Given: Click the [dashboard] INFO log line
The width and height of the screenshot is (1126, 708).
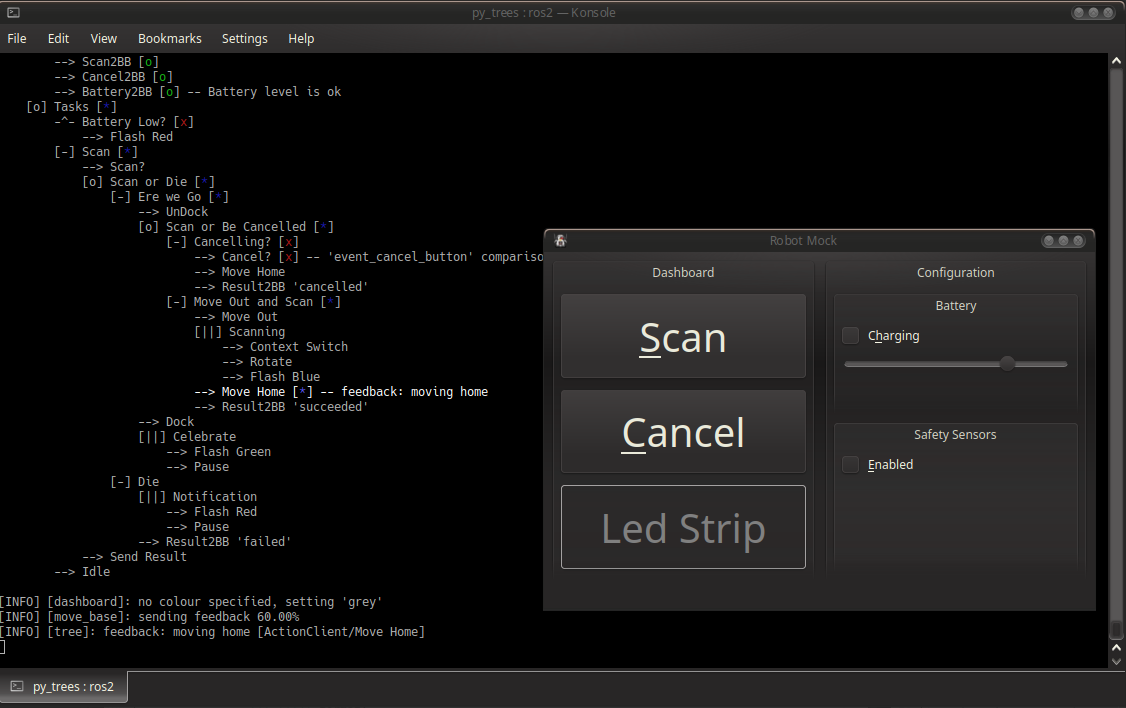Looking at the screenshot, I should point(190,602).
